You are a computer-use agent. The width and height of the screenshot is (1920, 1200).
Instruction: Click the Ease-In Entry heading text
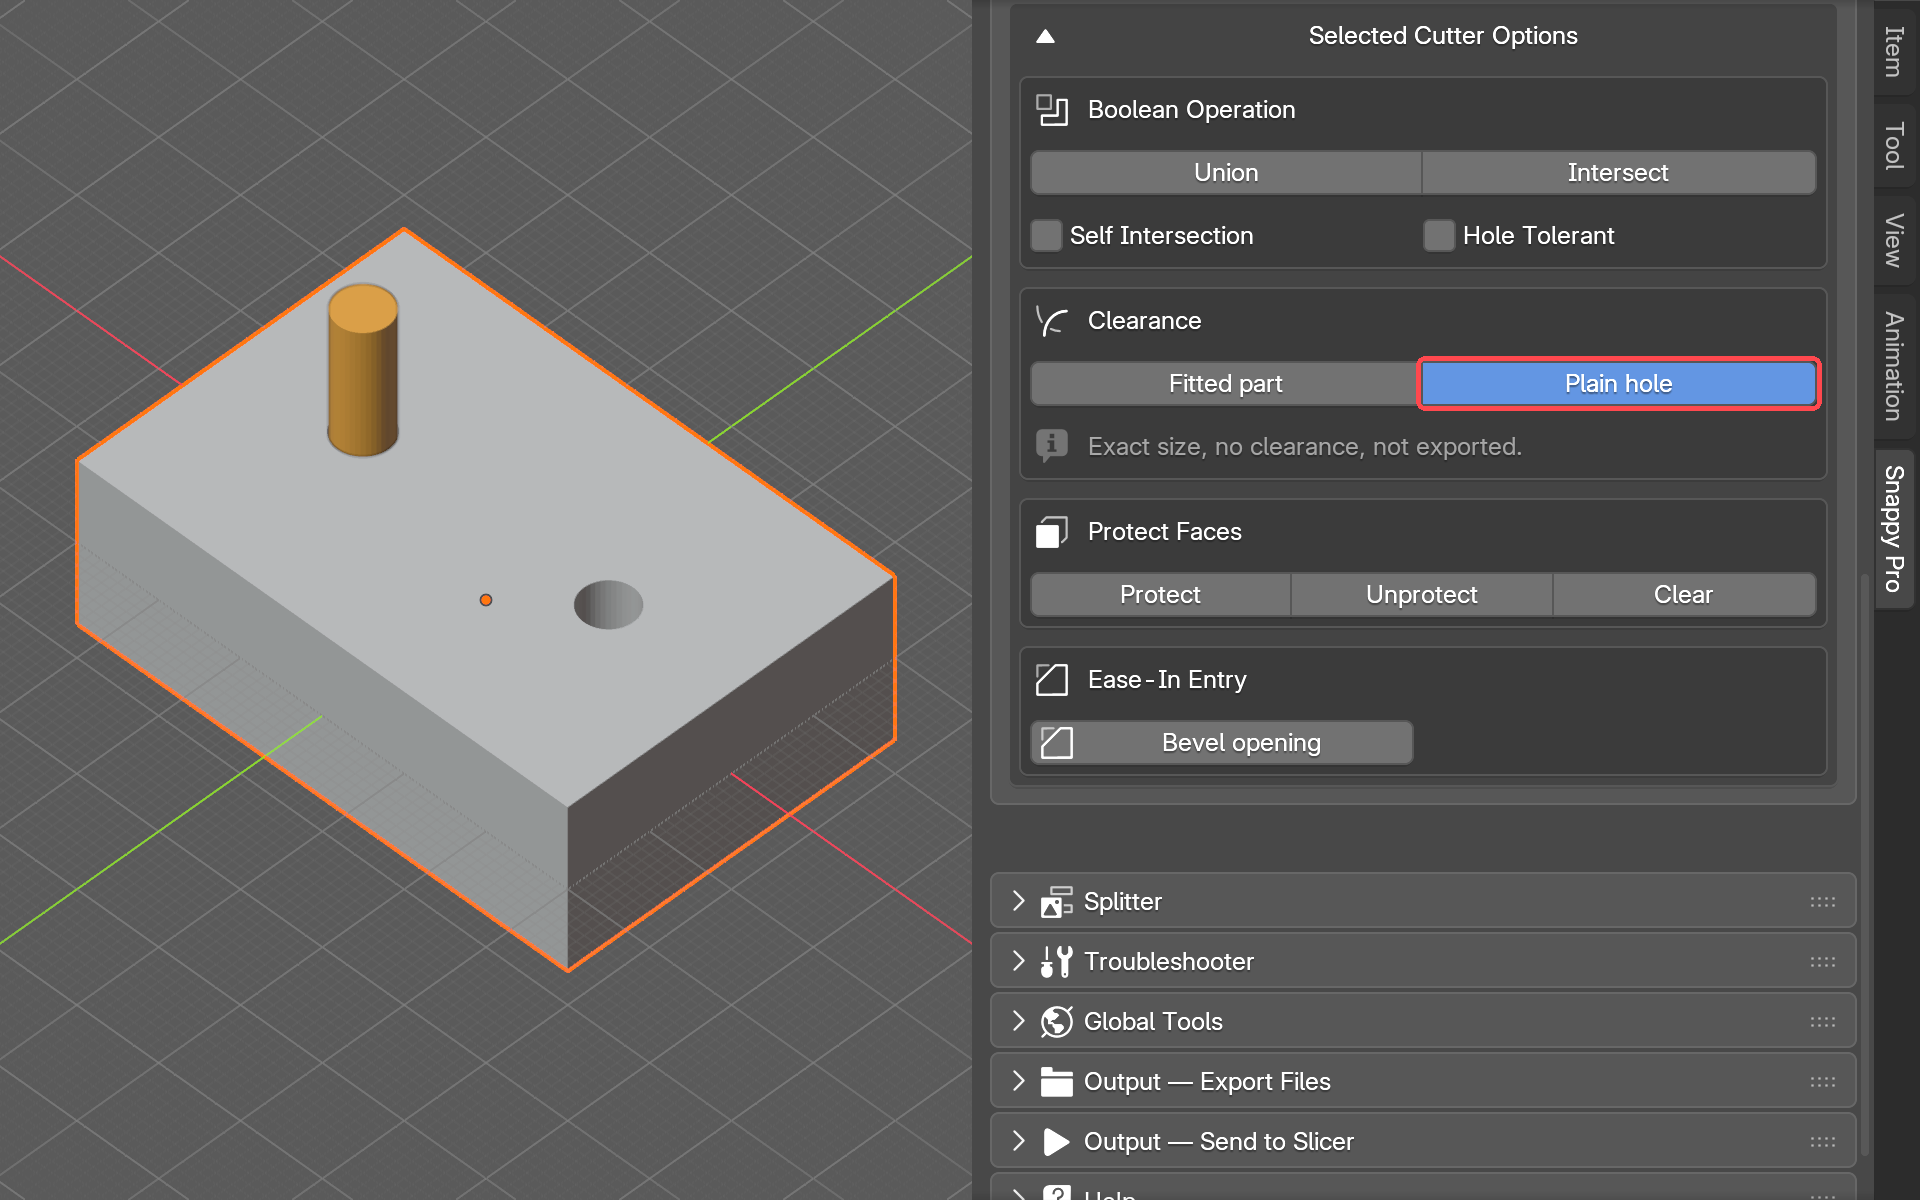point(1167,680)
